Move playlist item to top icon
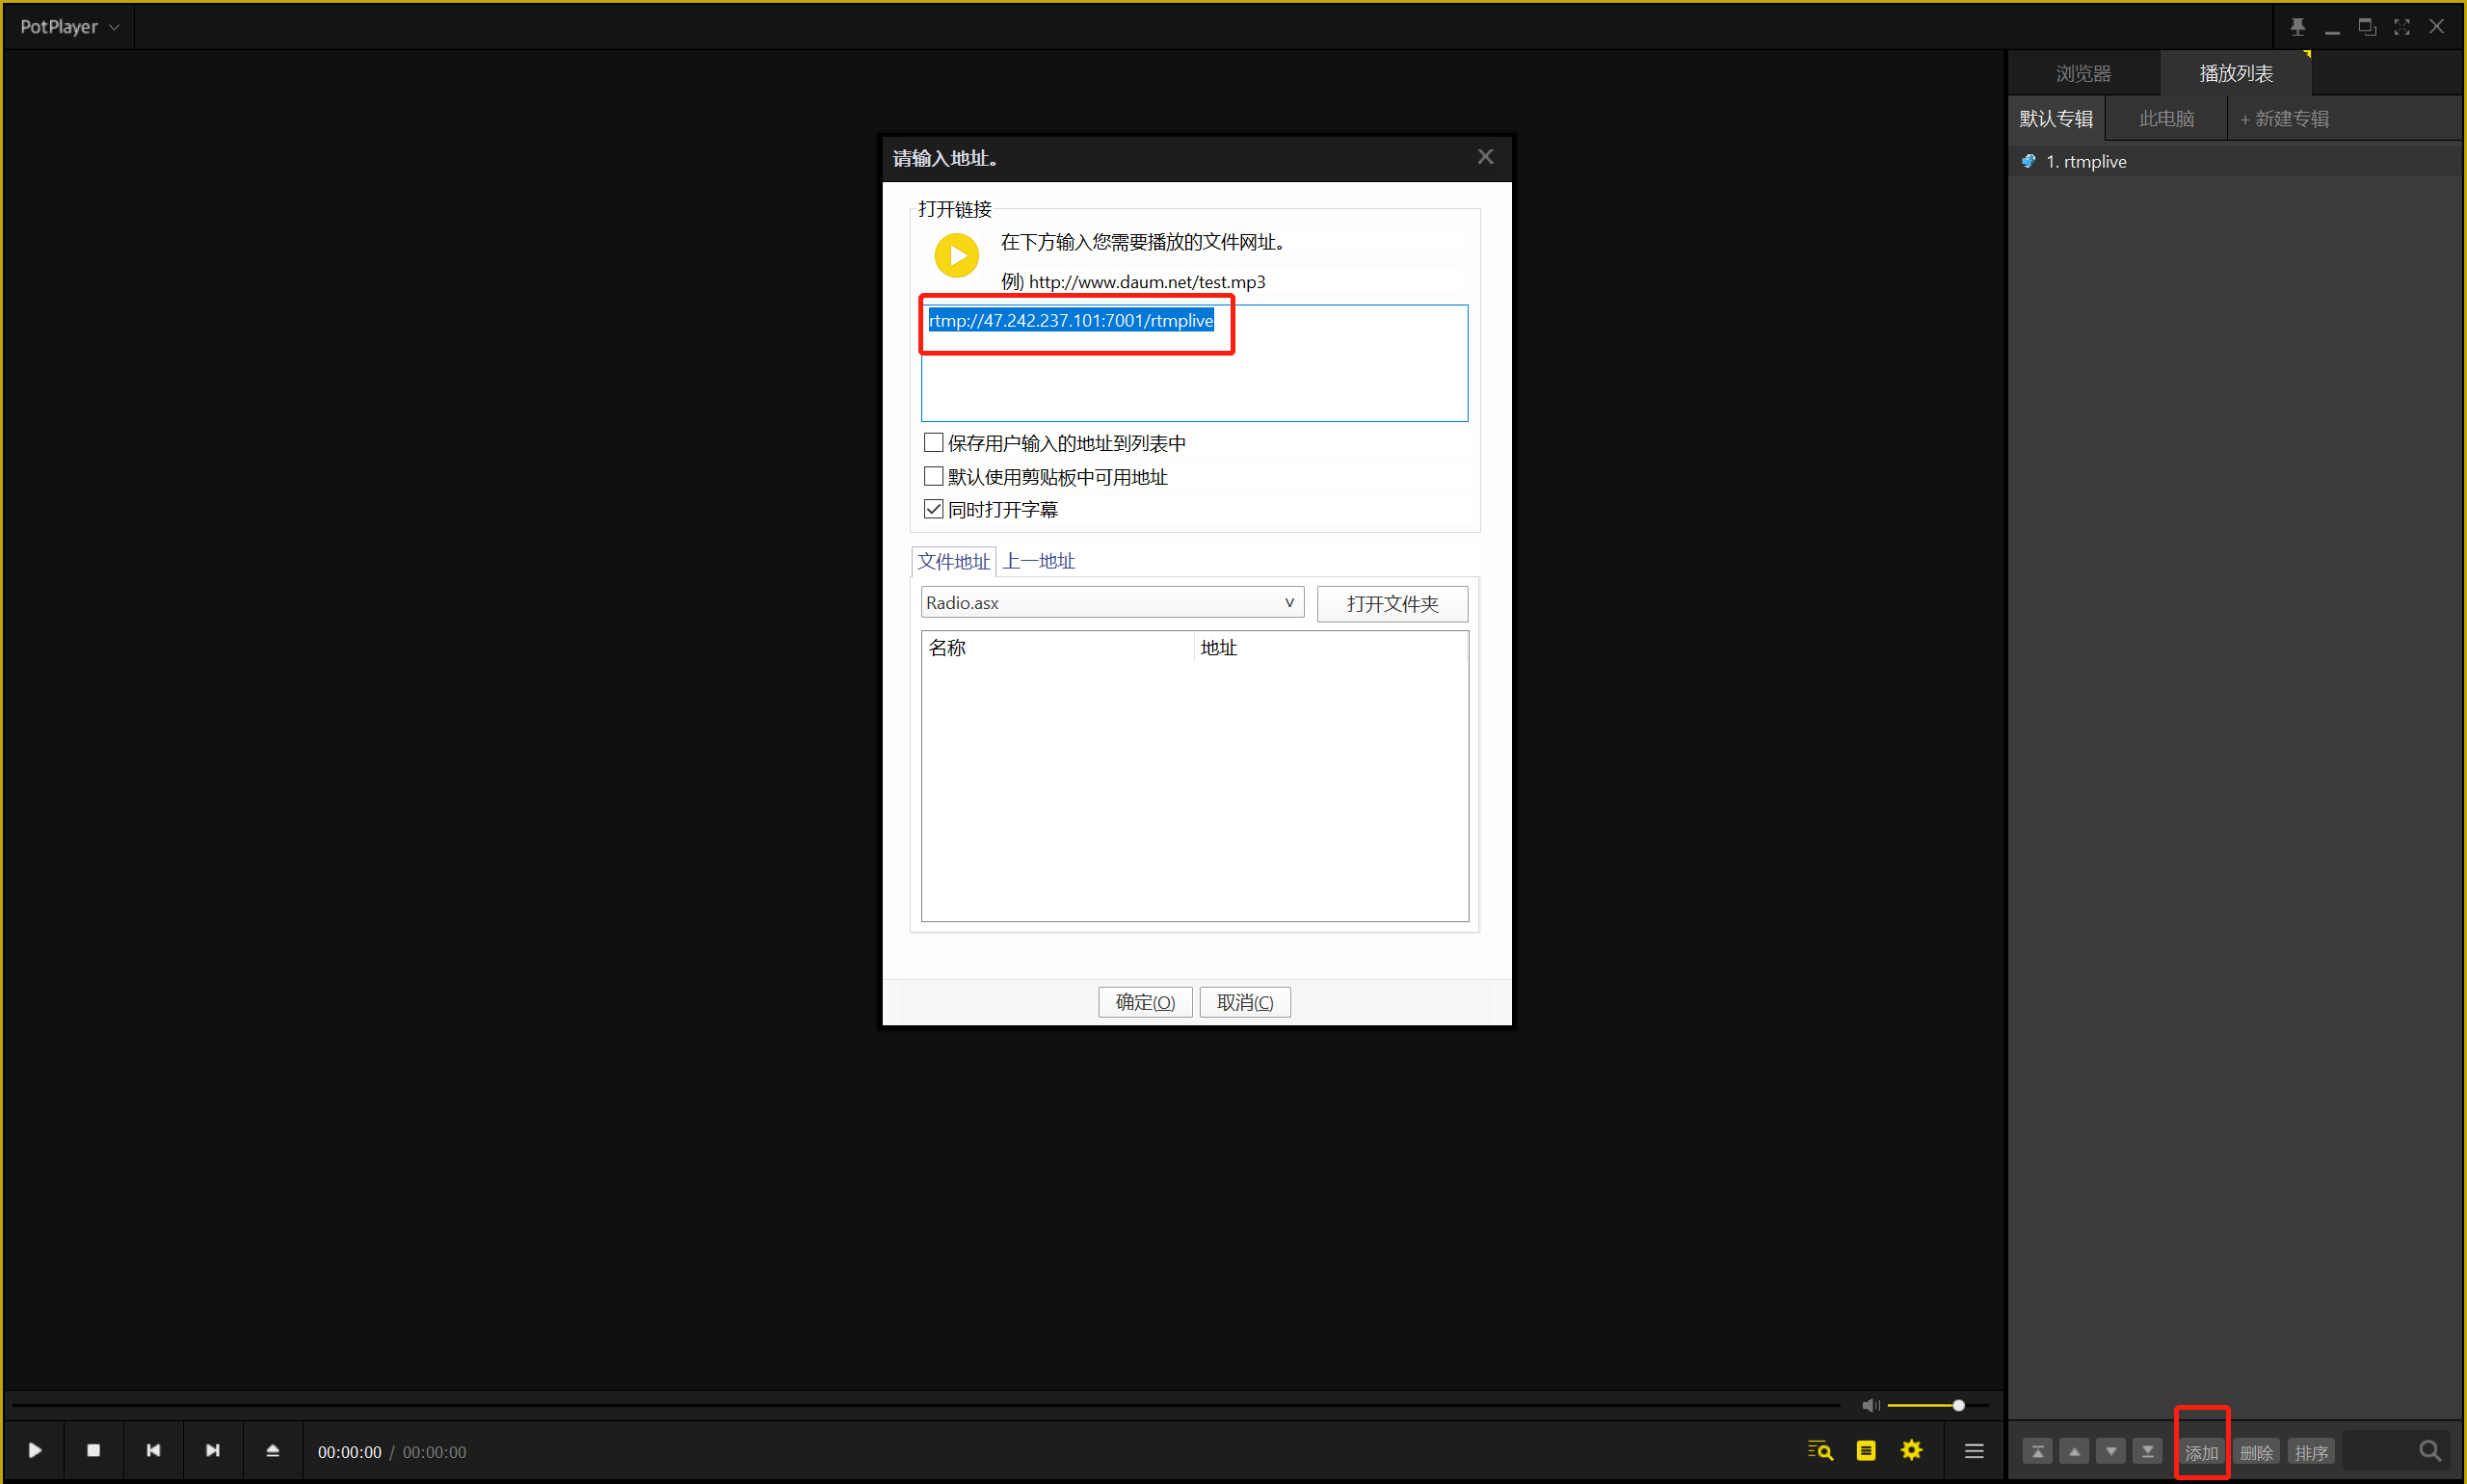 [x=2037, y=1451]
